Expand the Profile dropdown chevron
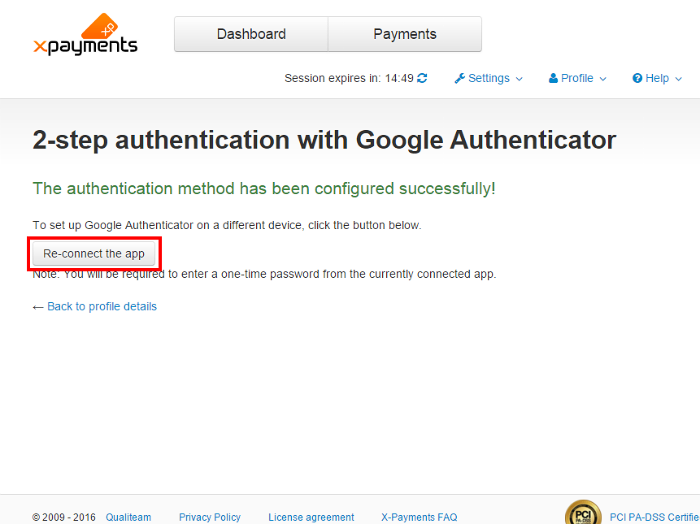Screen dimensions: 700x524 pos(603,79)
